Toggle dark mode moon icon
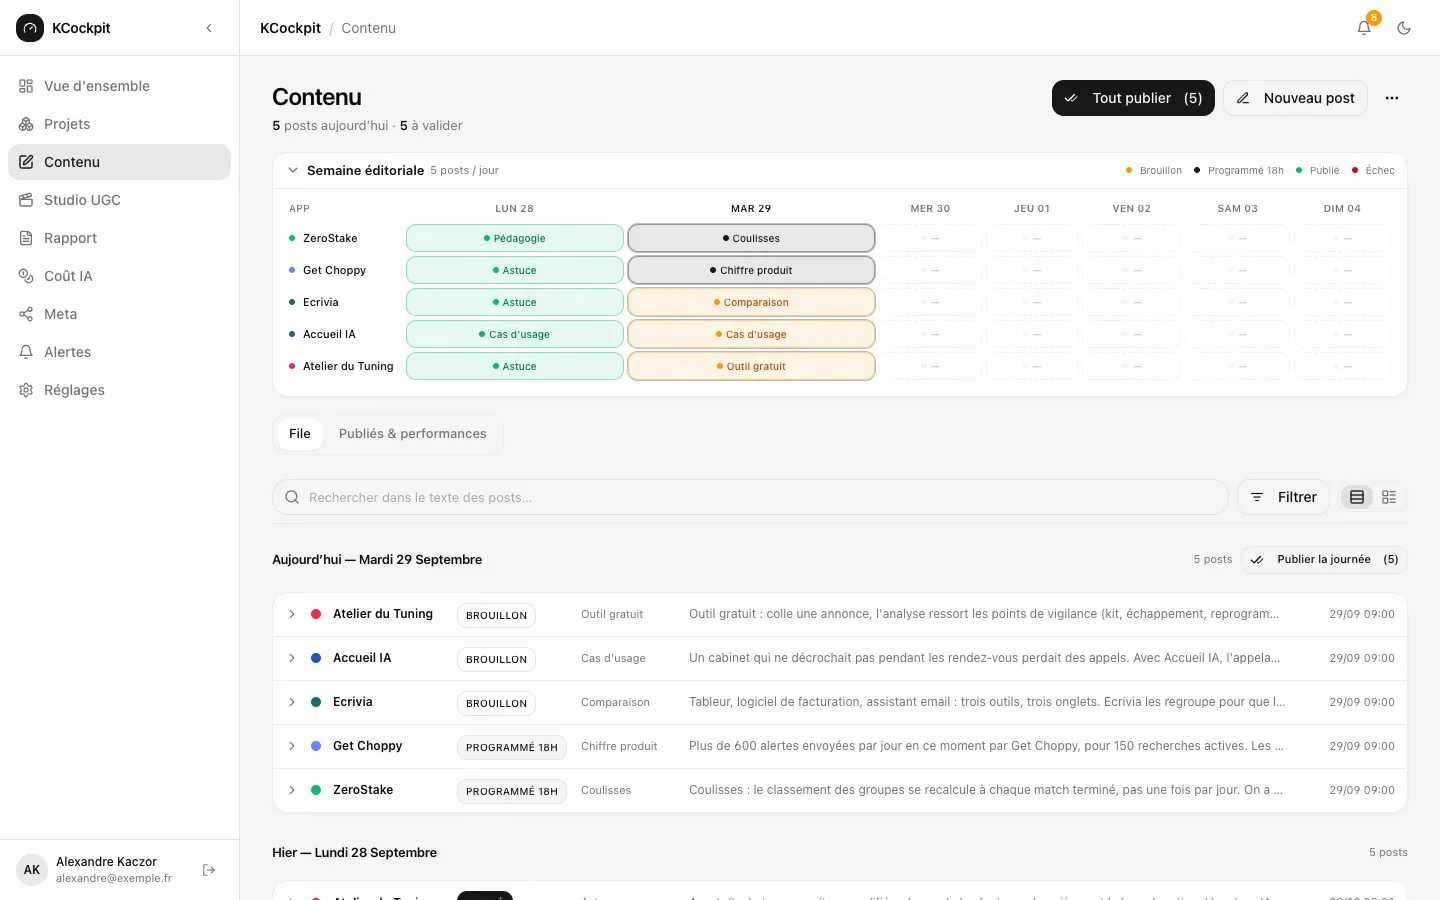 click(1404, 28)
